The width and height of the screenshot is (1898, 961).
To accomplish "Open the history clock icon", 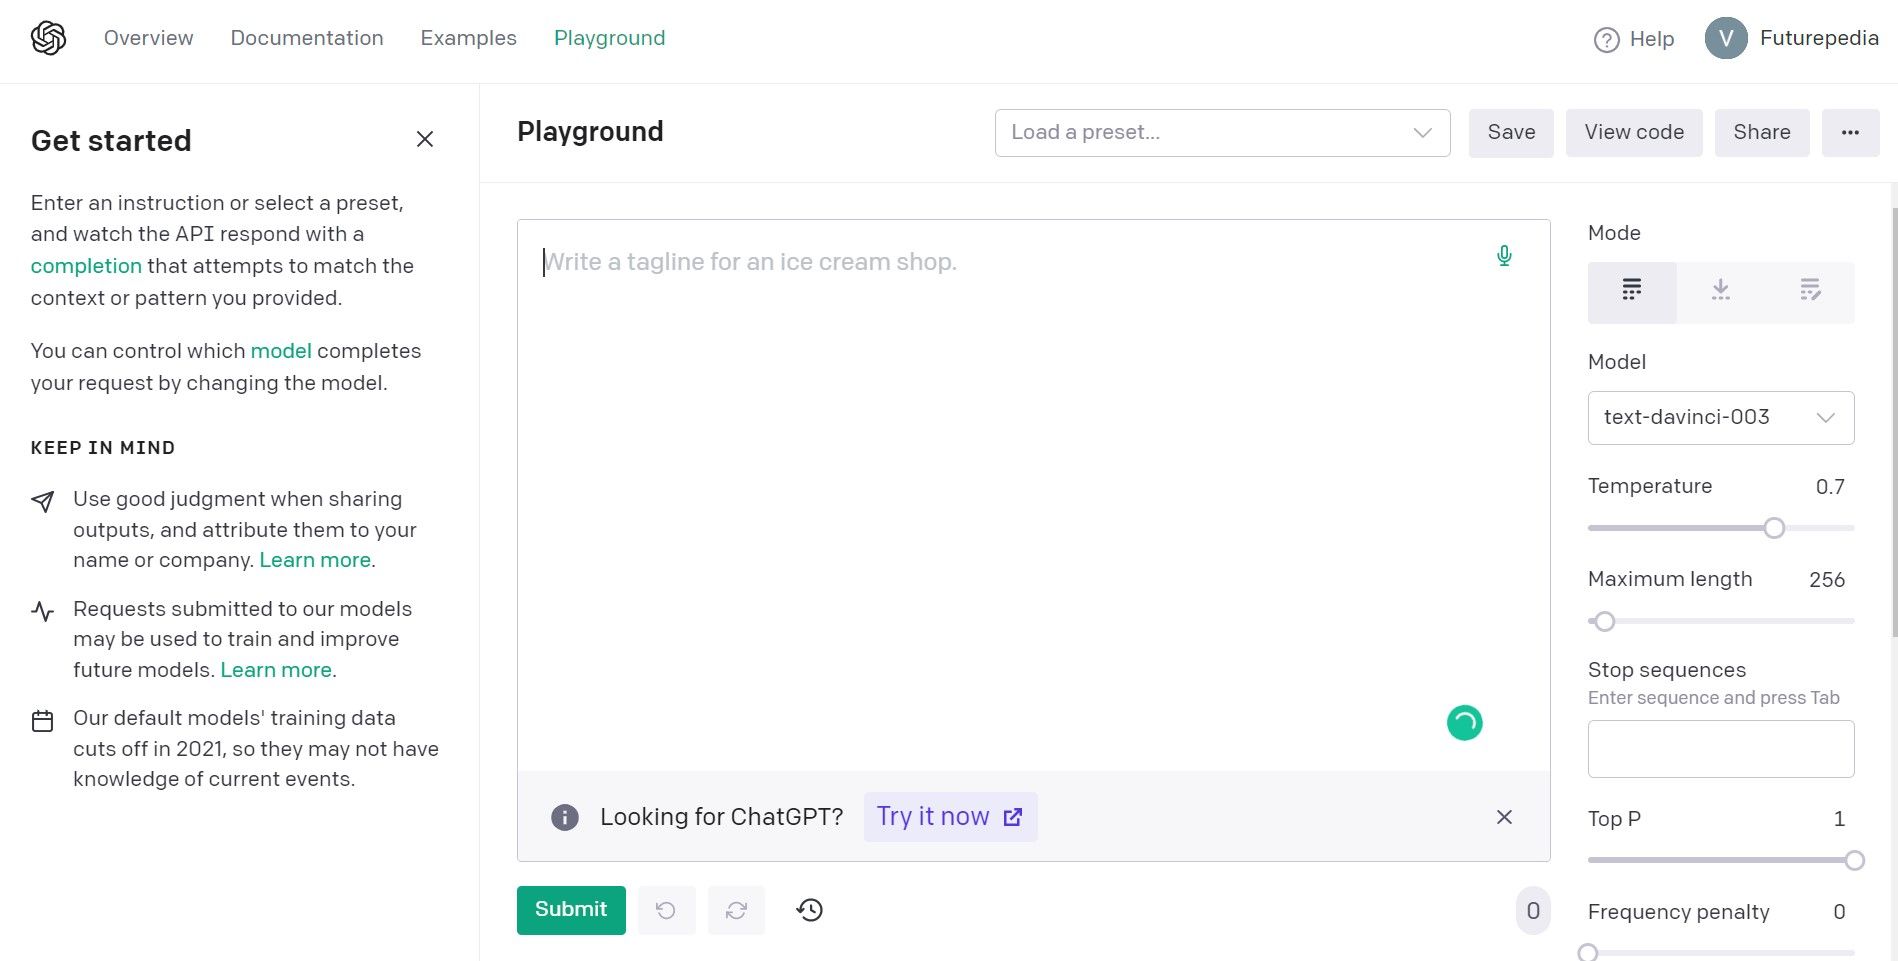I will click(x=809, y=910).
